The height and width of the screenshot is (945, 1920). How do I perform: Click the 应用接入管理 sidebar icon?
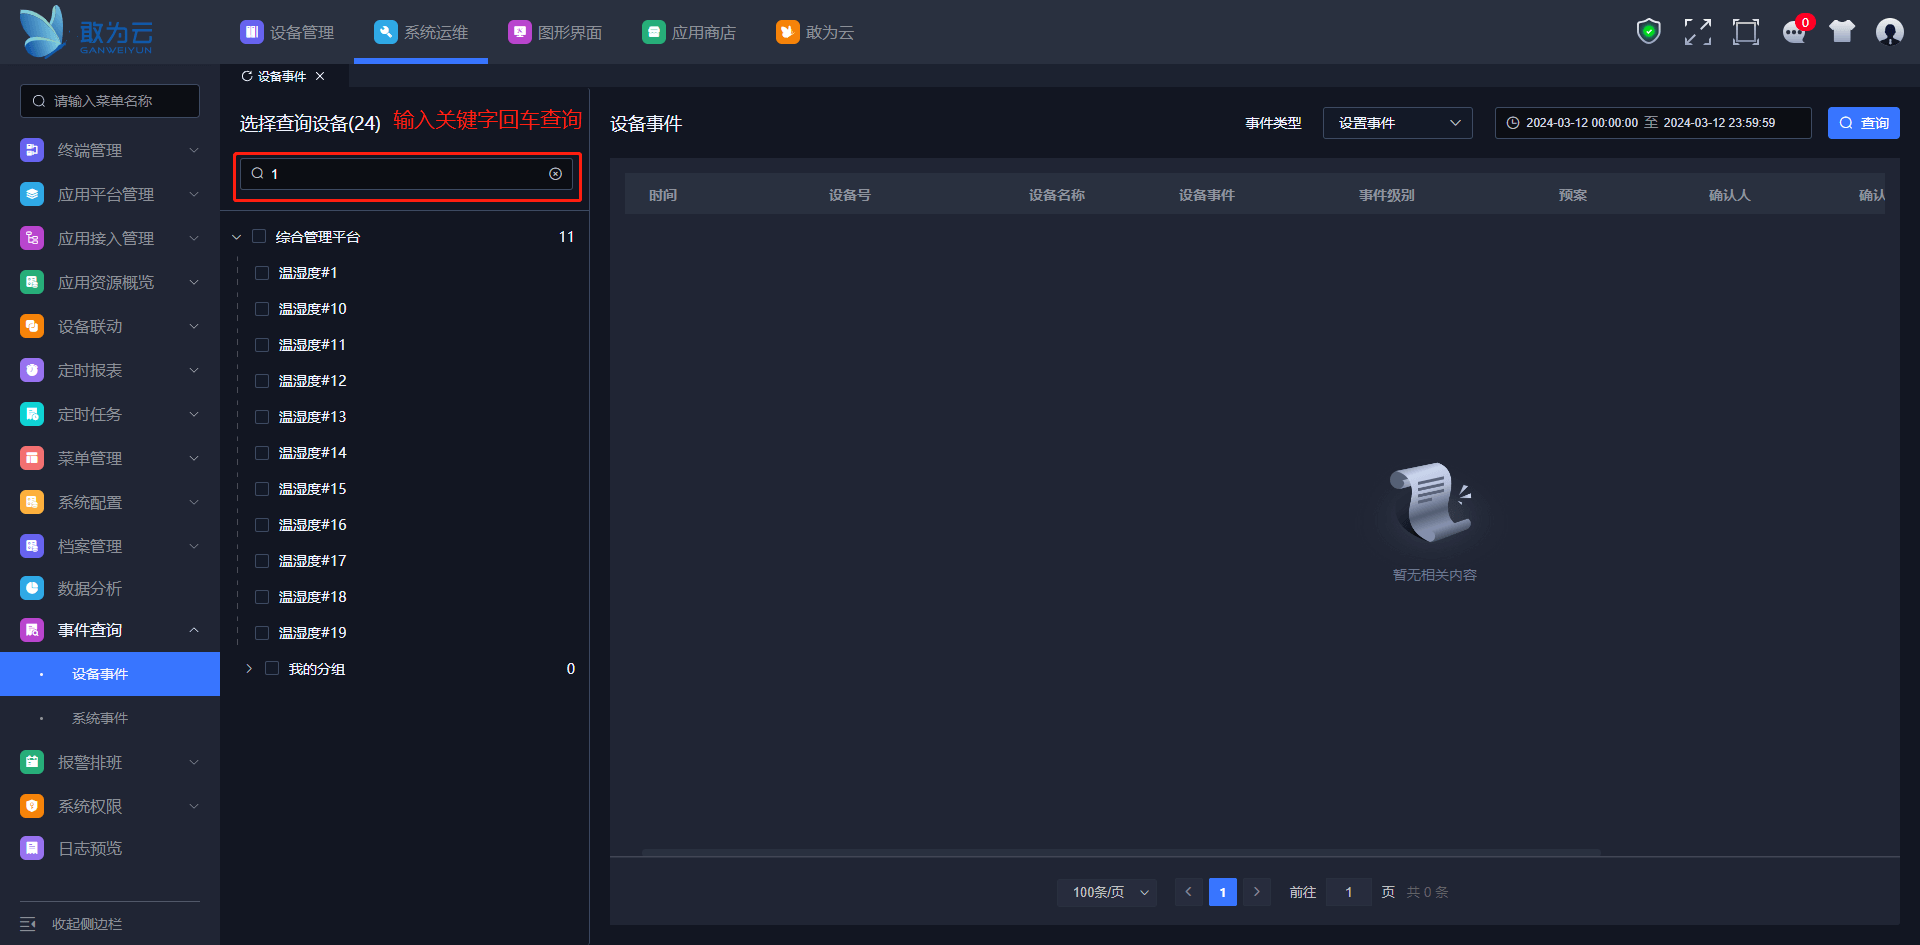[x=32, y=238]
